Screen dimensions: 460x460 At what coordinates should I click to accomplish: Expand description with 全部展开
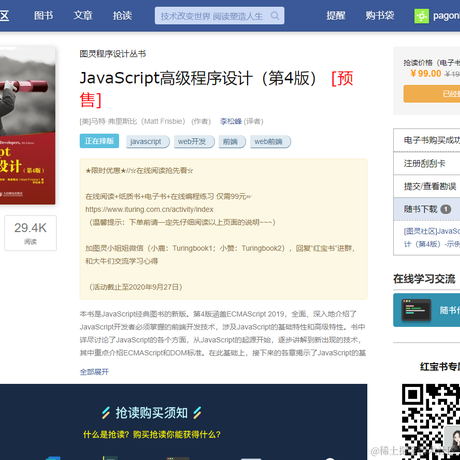[94, 372]
